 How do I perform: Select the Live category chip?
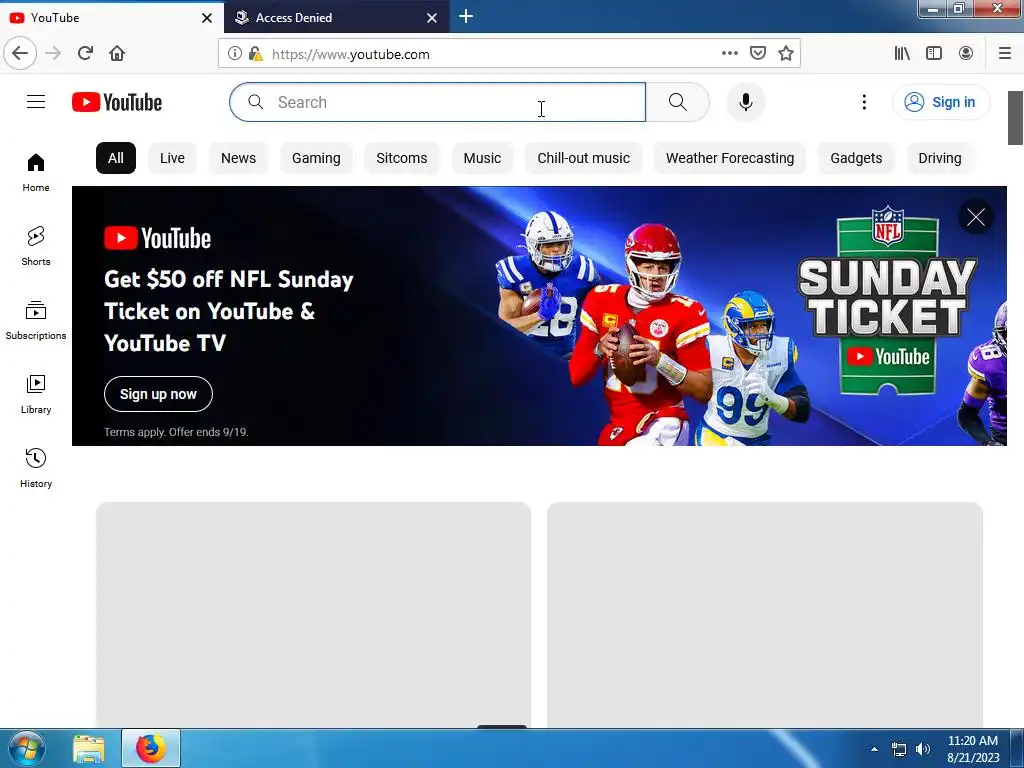172,158
